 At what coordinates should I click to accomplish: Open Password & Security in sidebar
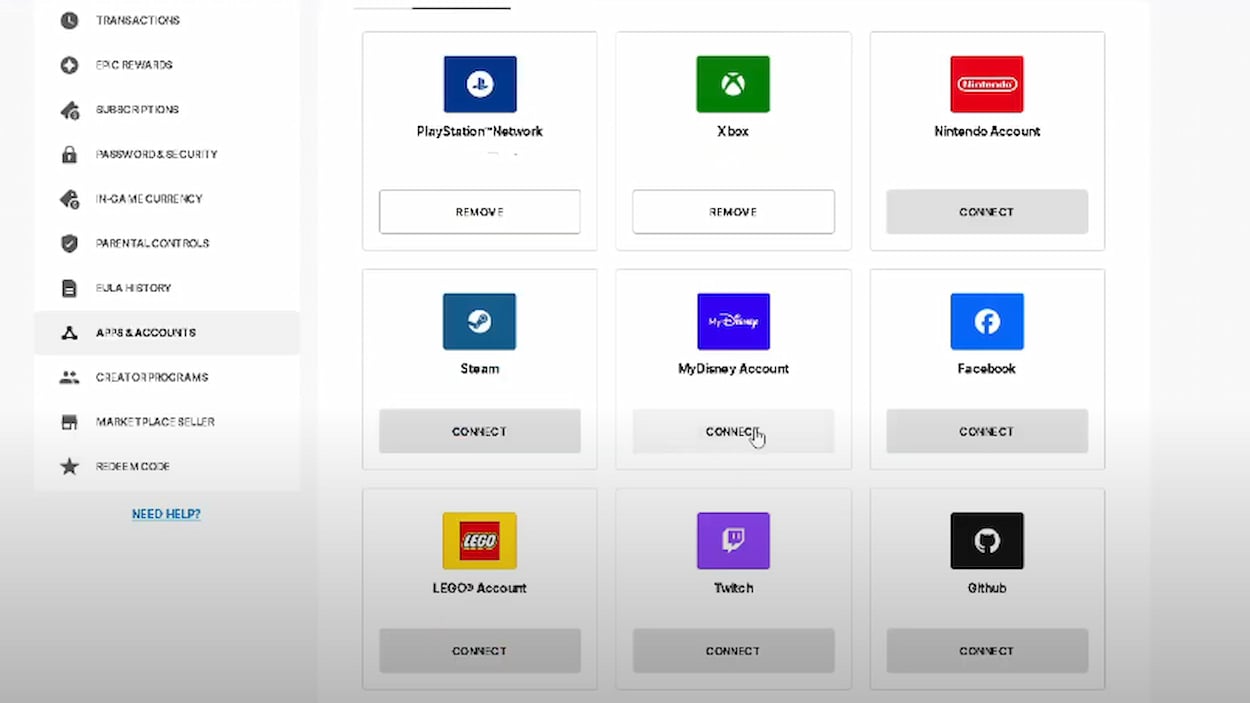(x=156, y=154)
